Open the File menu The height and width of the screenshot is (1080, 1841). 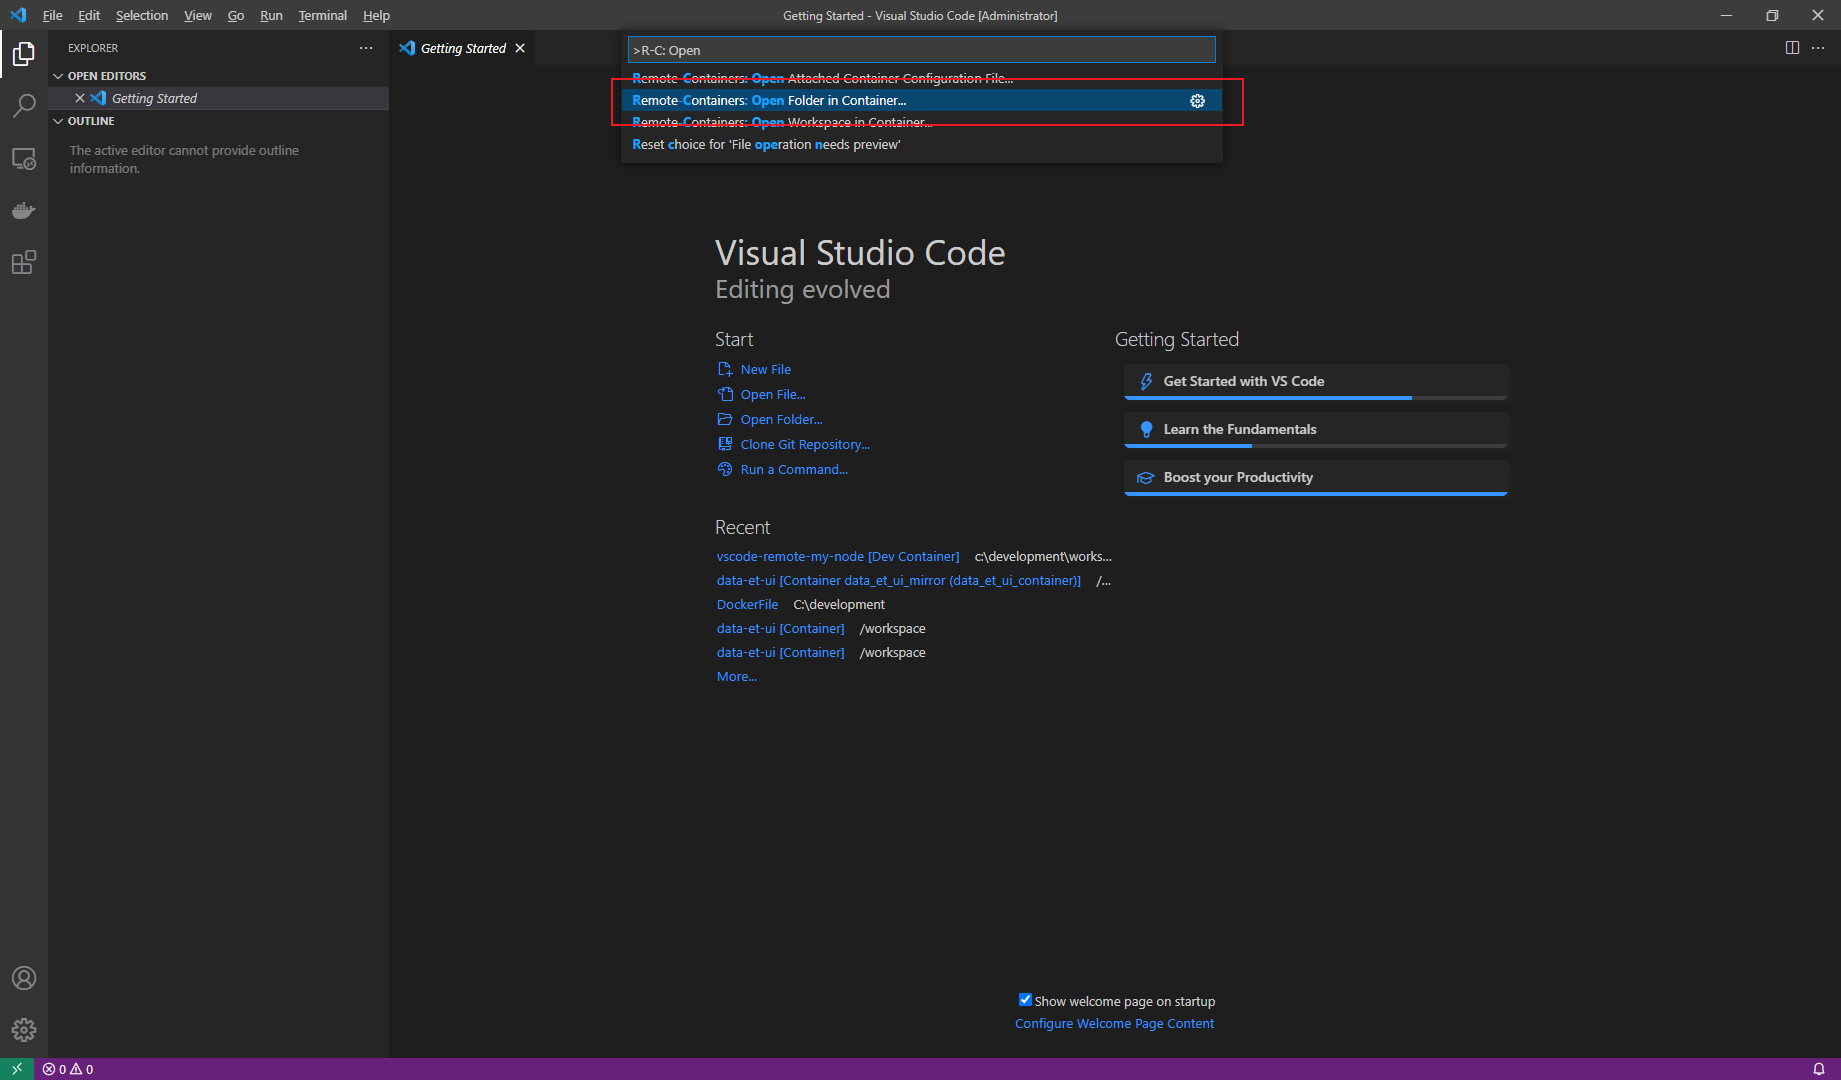[53, 15]
